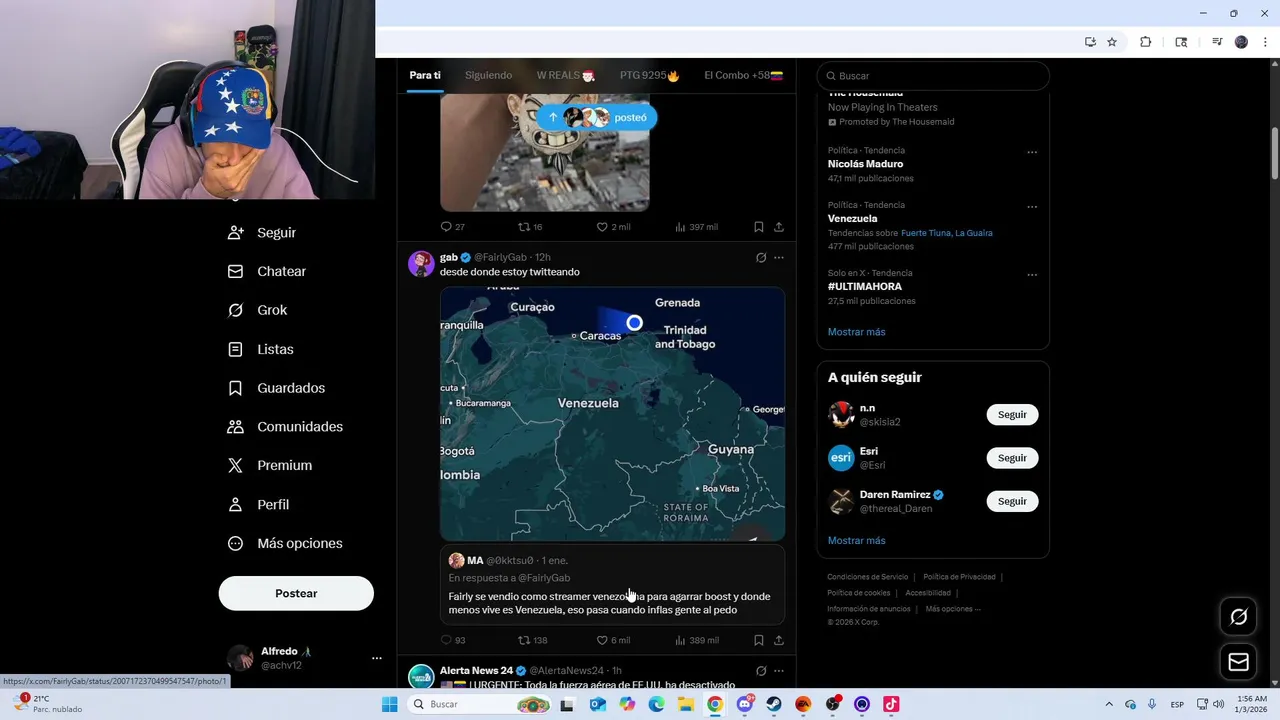Viewport: 1280px width, 720px height.
Task: Expand Más opciones in the footer
Action: [x=952, y=609]
